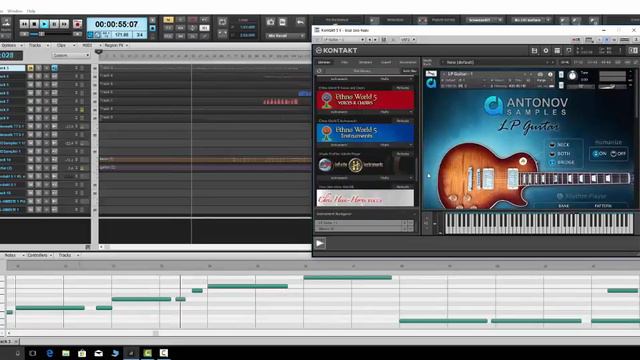
Task: Open the Mix Recall dropdown
Action: pos(286,36)
